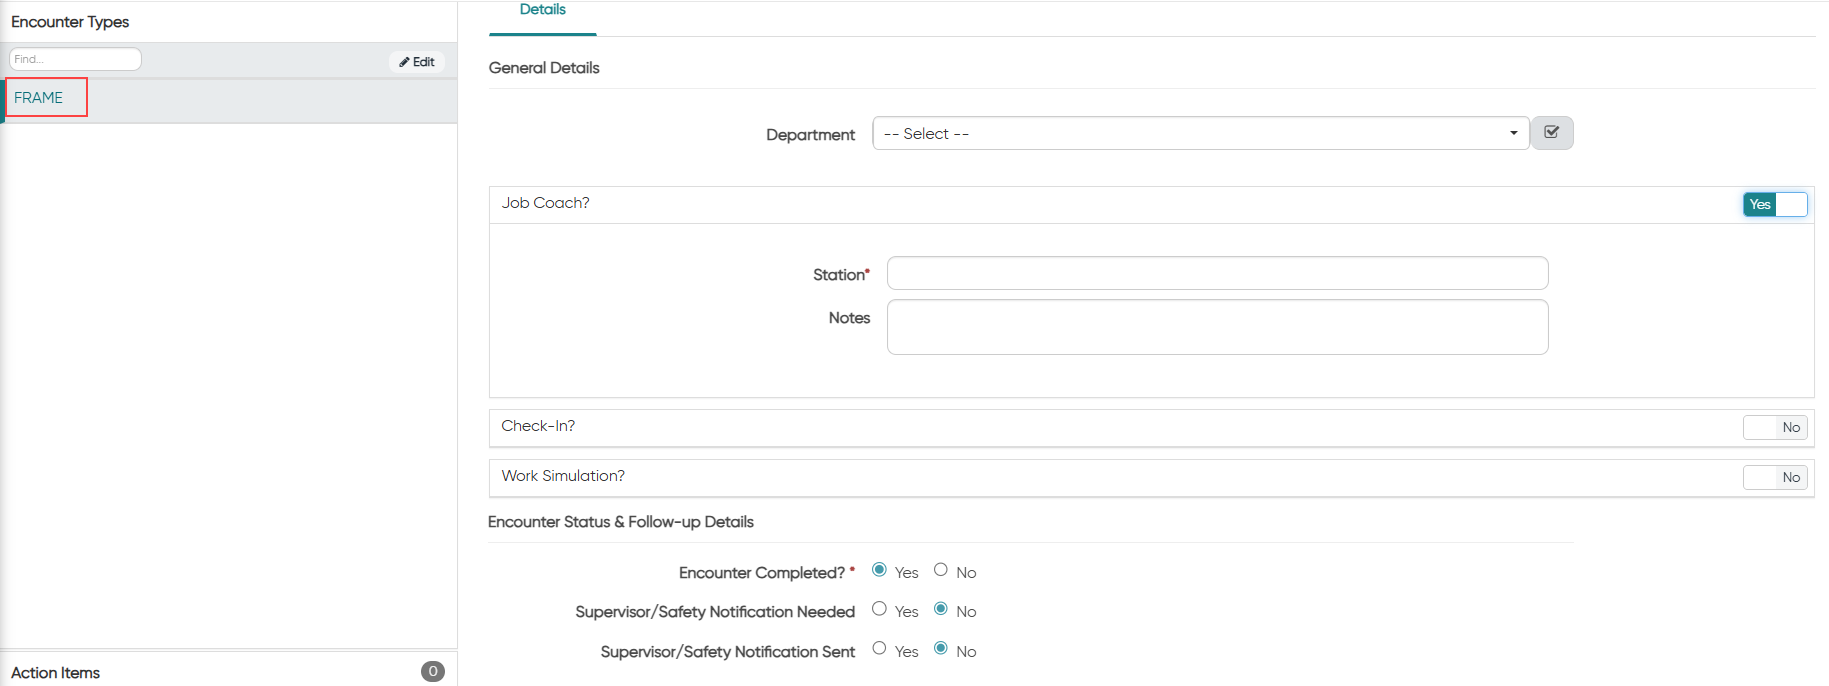Click the Encounter Types panel header
Screen dimensions: 1829x686
coord(70,22)
